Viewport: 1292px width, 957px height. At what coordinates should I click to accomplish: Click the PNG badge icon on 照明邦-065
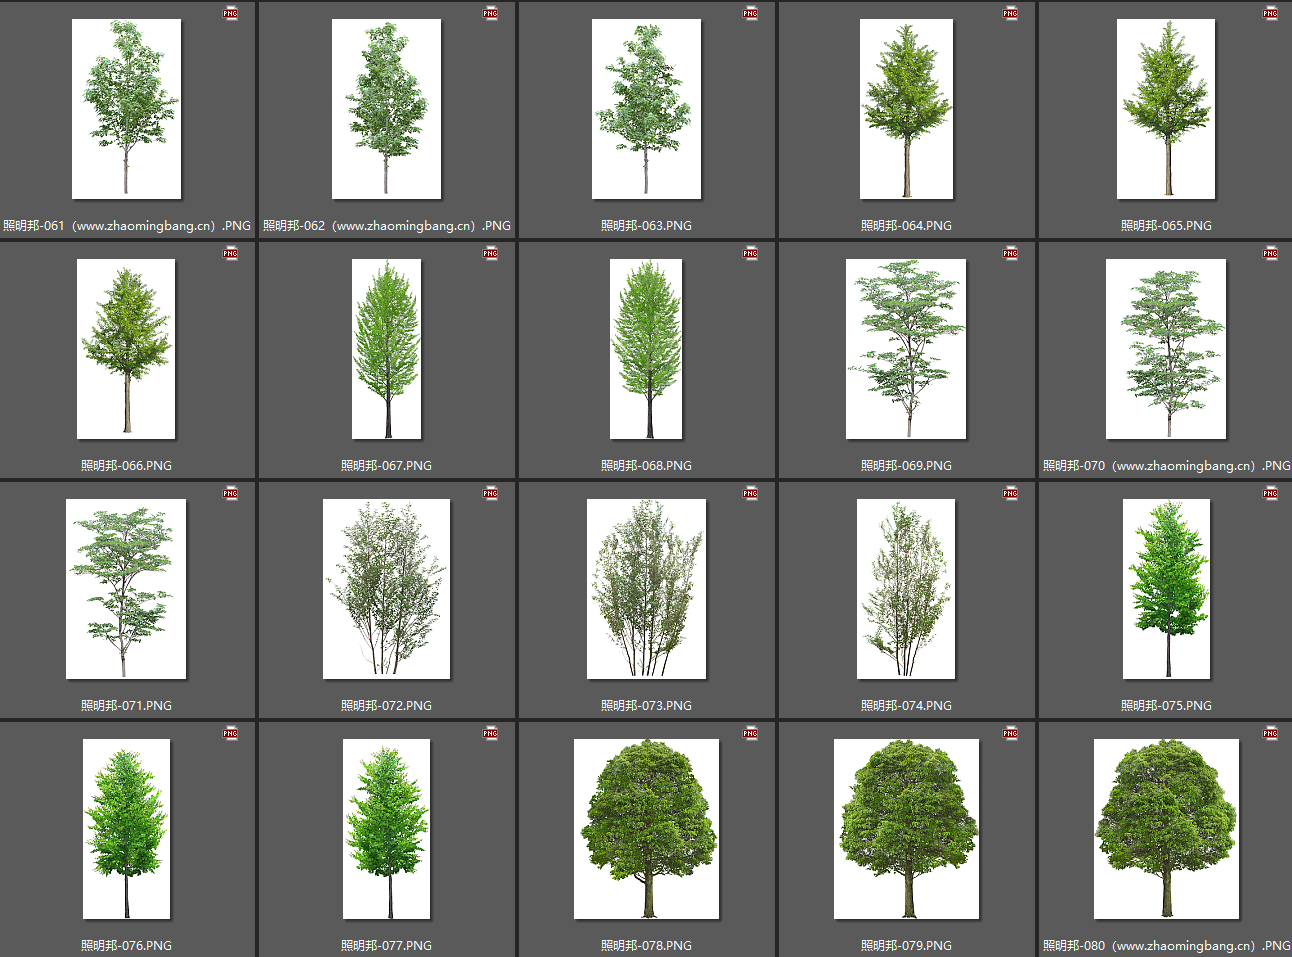[1270, 13]
